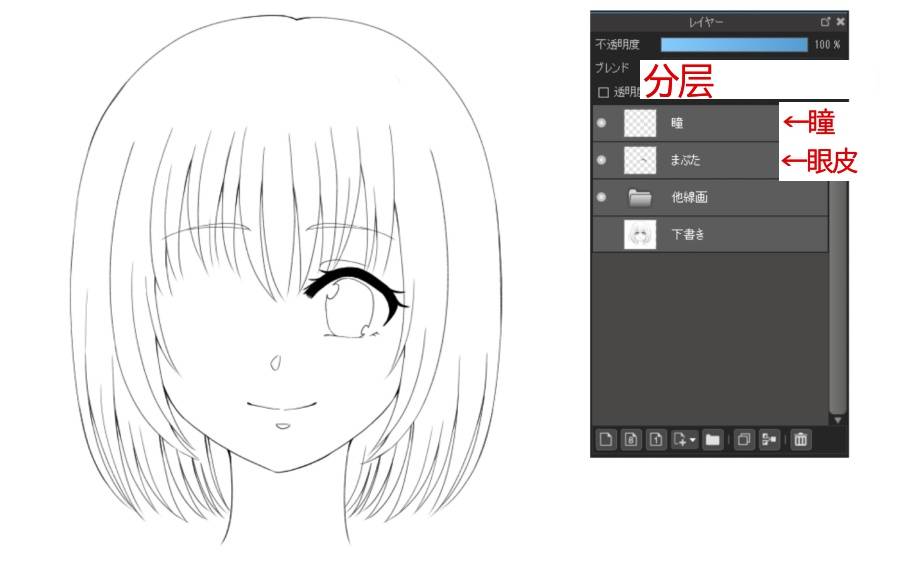Duplicate the selected layer
The height and width of the screenshot is (562, 900).
pyautogui.click(x=744, y=440)
